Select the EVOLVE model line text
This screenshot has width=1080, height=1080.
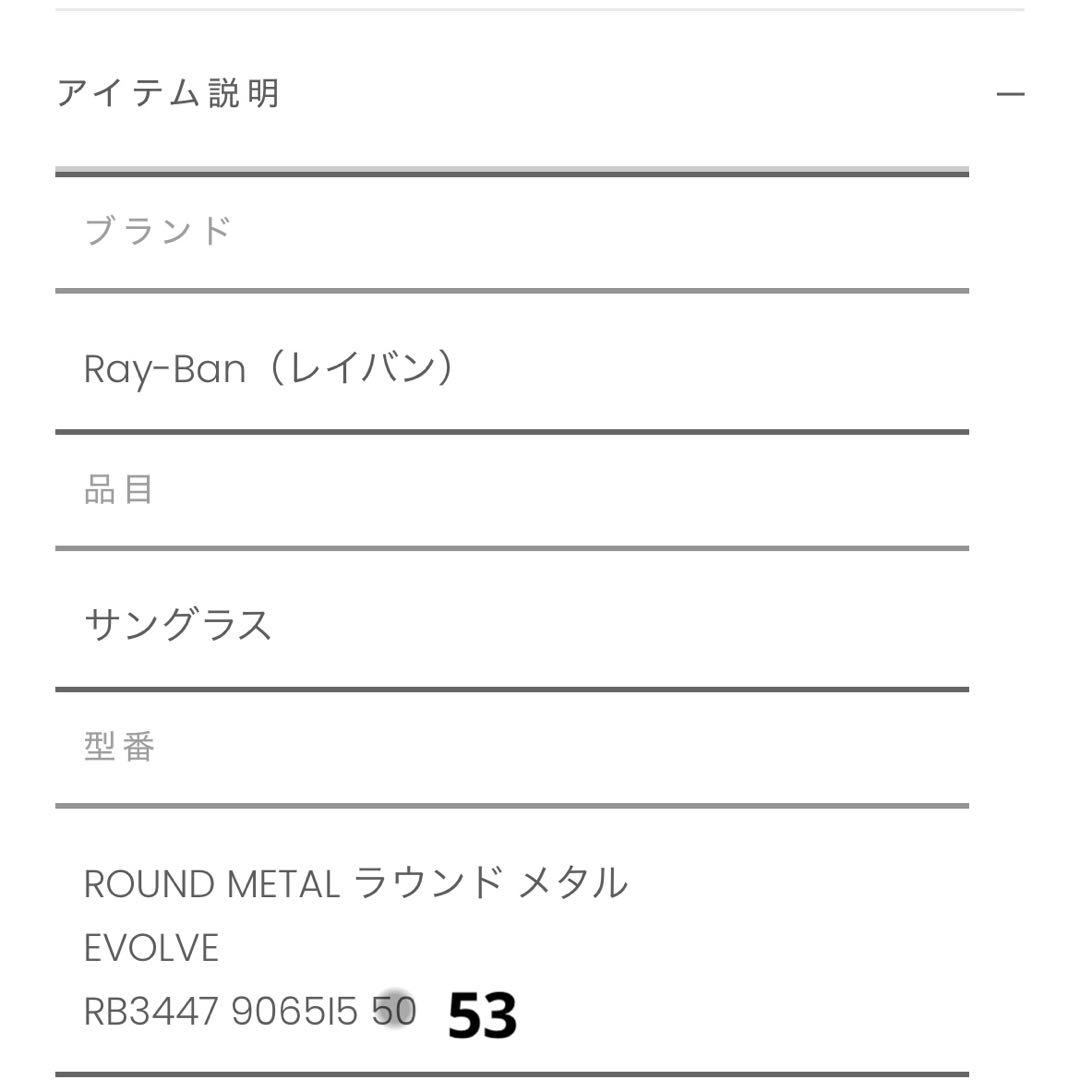tap(152, 946)
